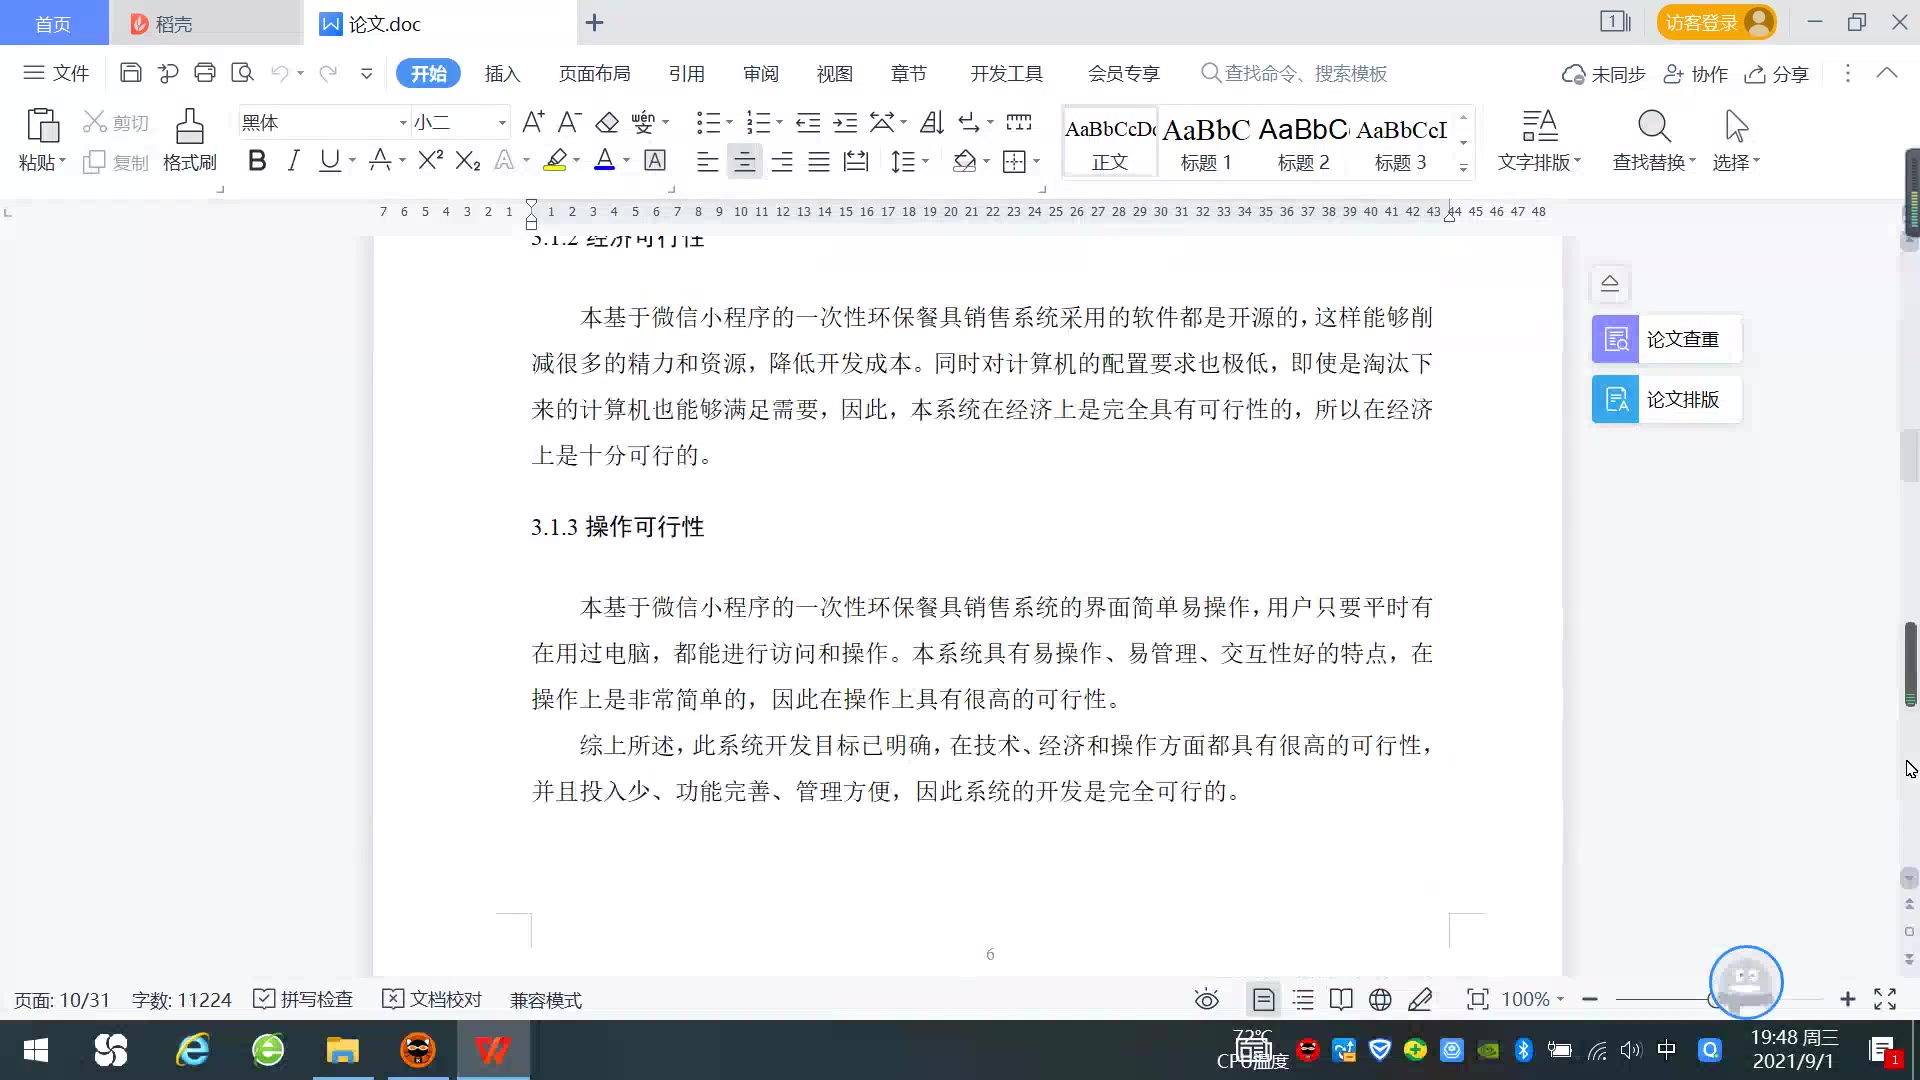Click the italic formatting icon
Viewport: 1920px width, 1080px height.
[x=293, y=161]
